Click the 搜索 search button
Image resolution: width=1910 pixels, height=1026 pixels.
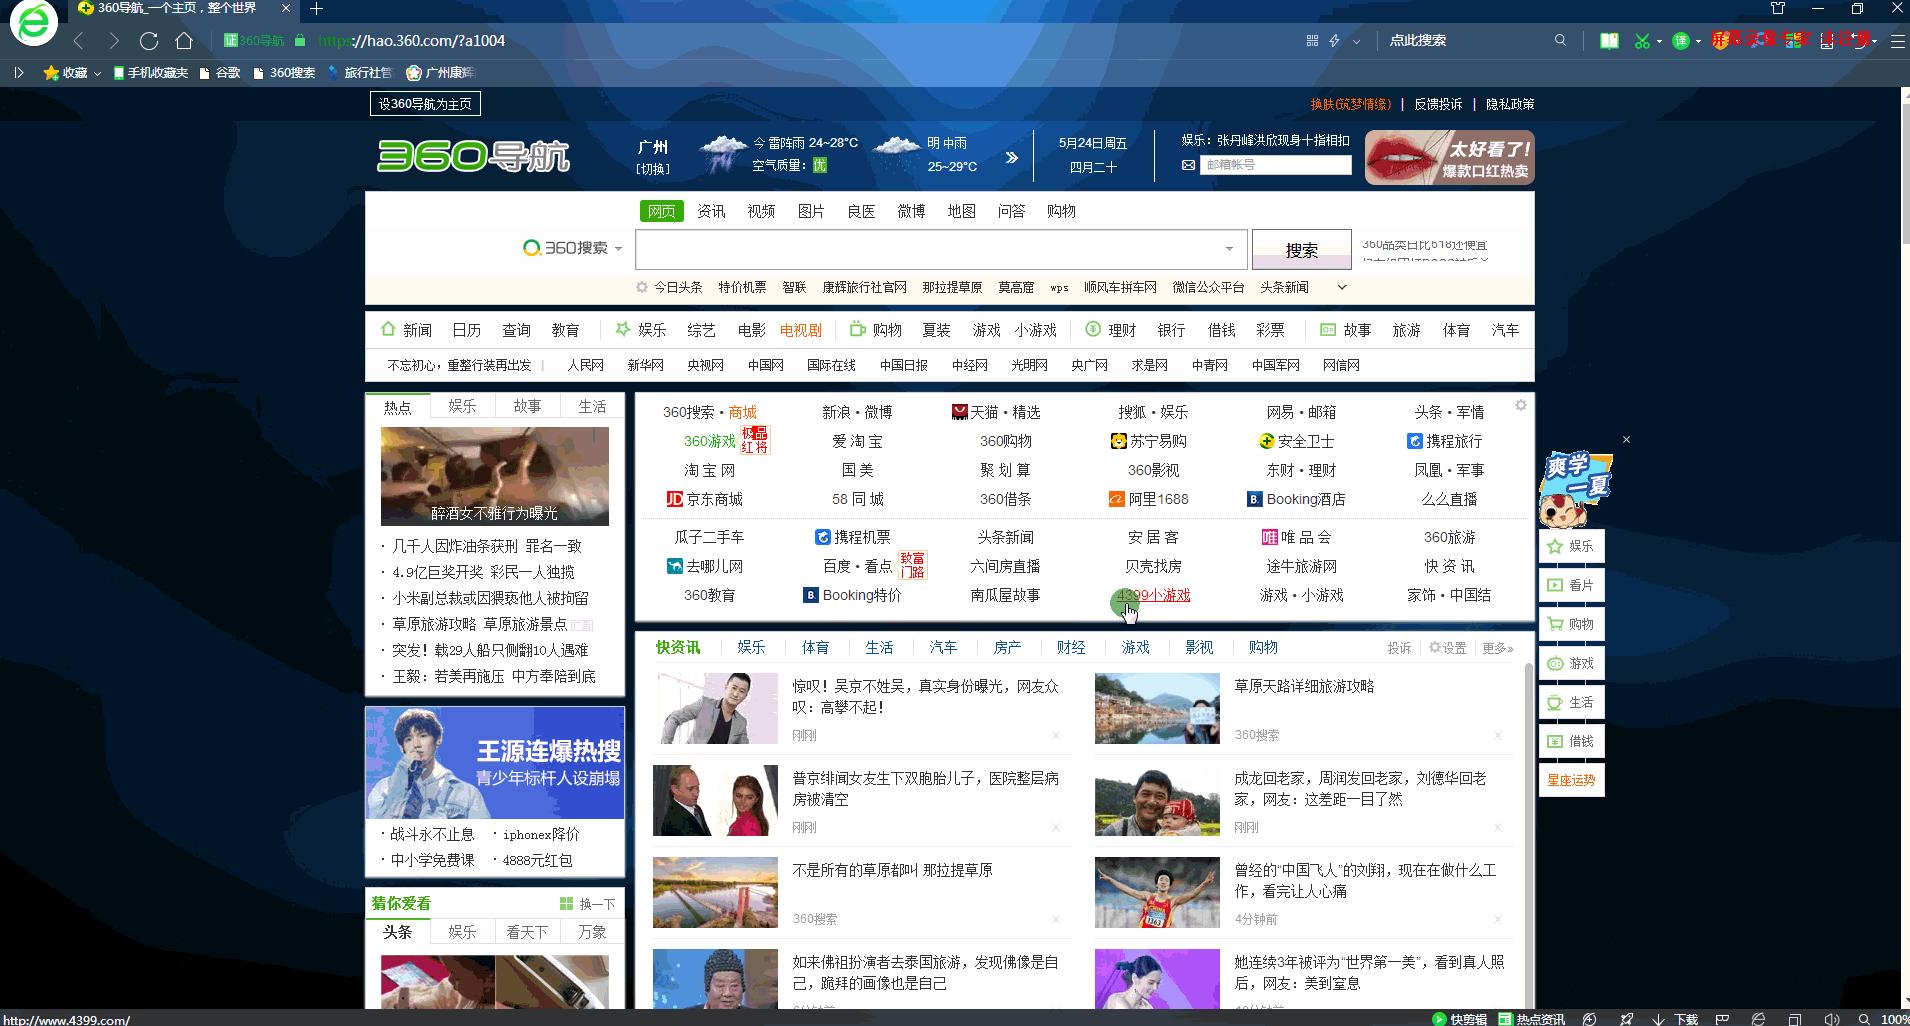point(1301,249)
